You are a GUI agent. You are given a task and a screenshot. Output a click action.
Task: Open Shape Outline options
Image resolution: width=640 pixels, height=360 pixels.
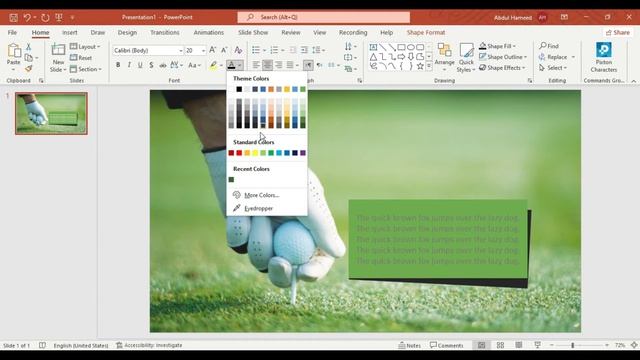(x=503, y=57)
